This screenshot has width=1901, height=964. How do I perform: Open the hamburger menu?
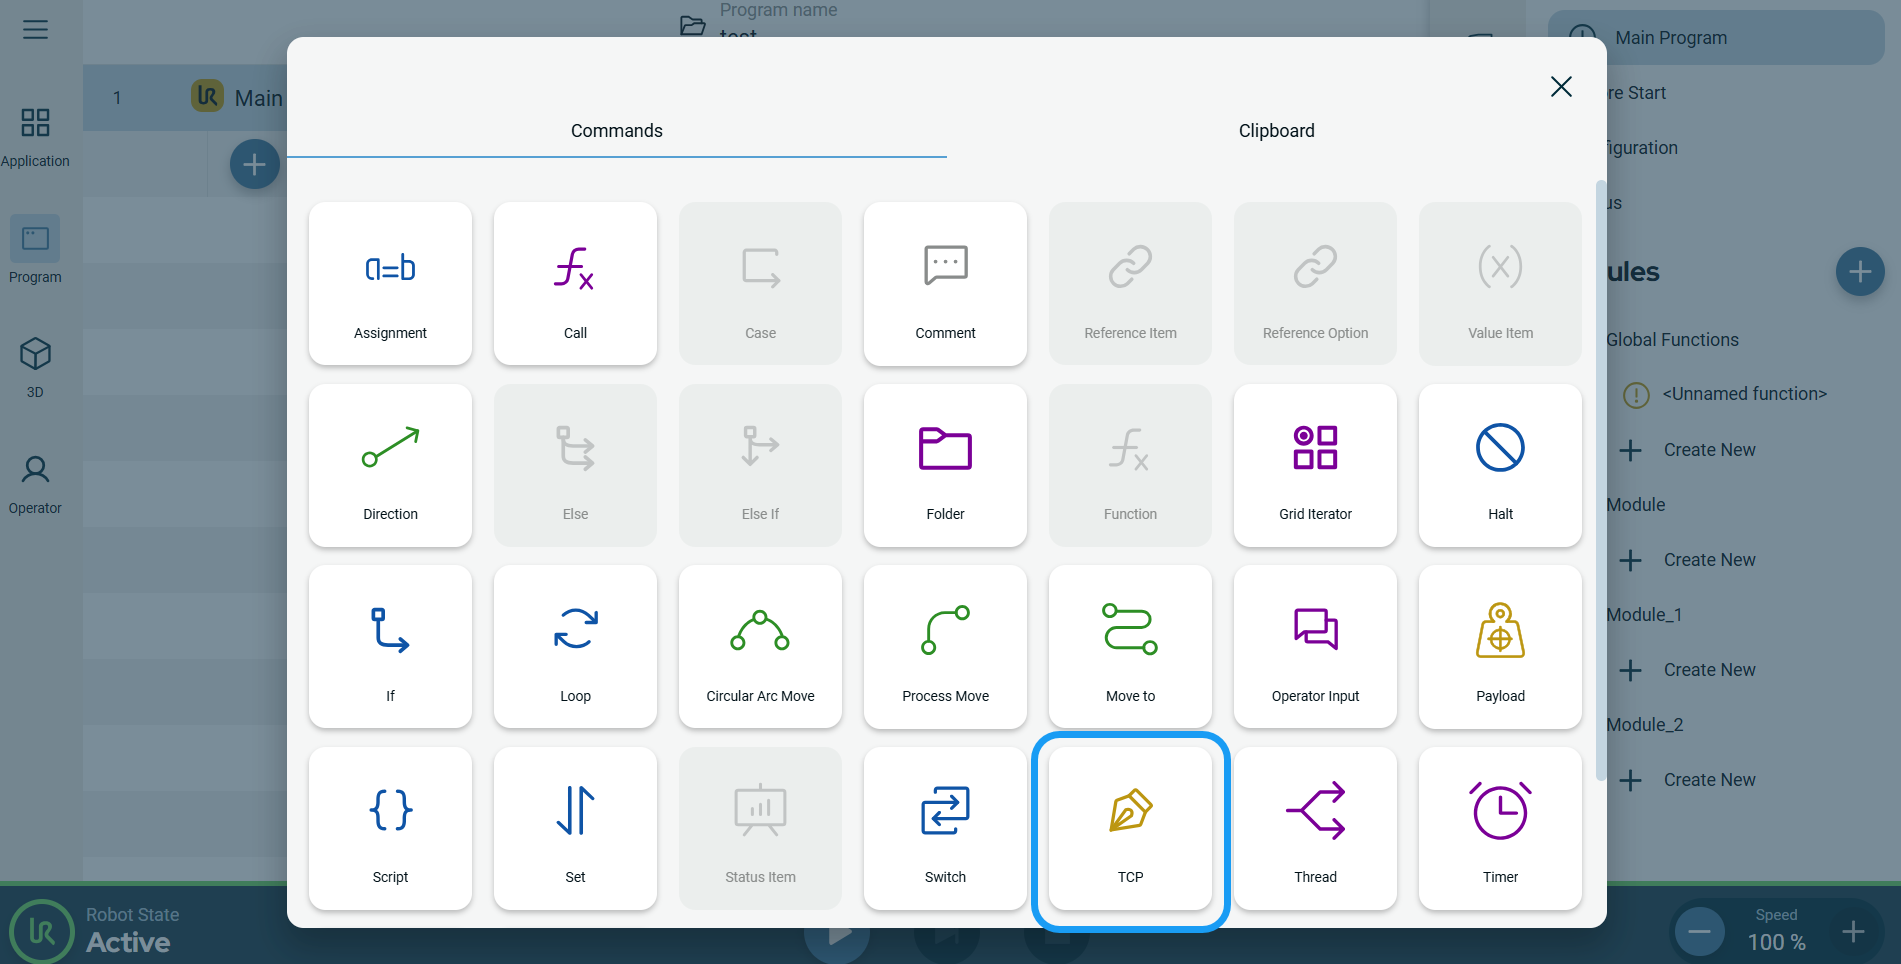tap(35, 30)
